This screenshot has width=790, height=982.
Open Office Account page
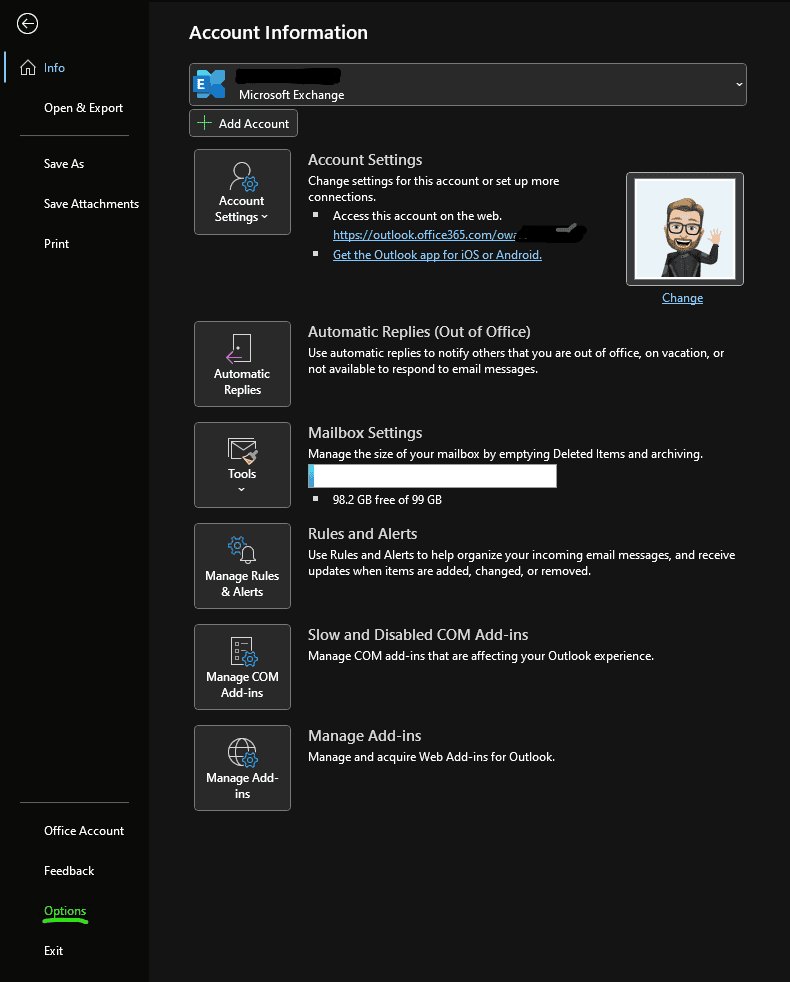84,830
